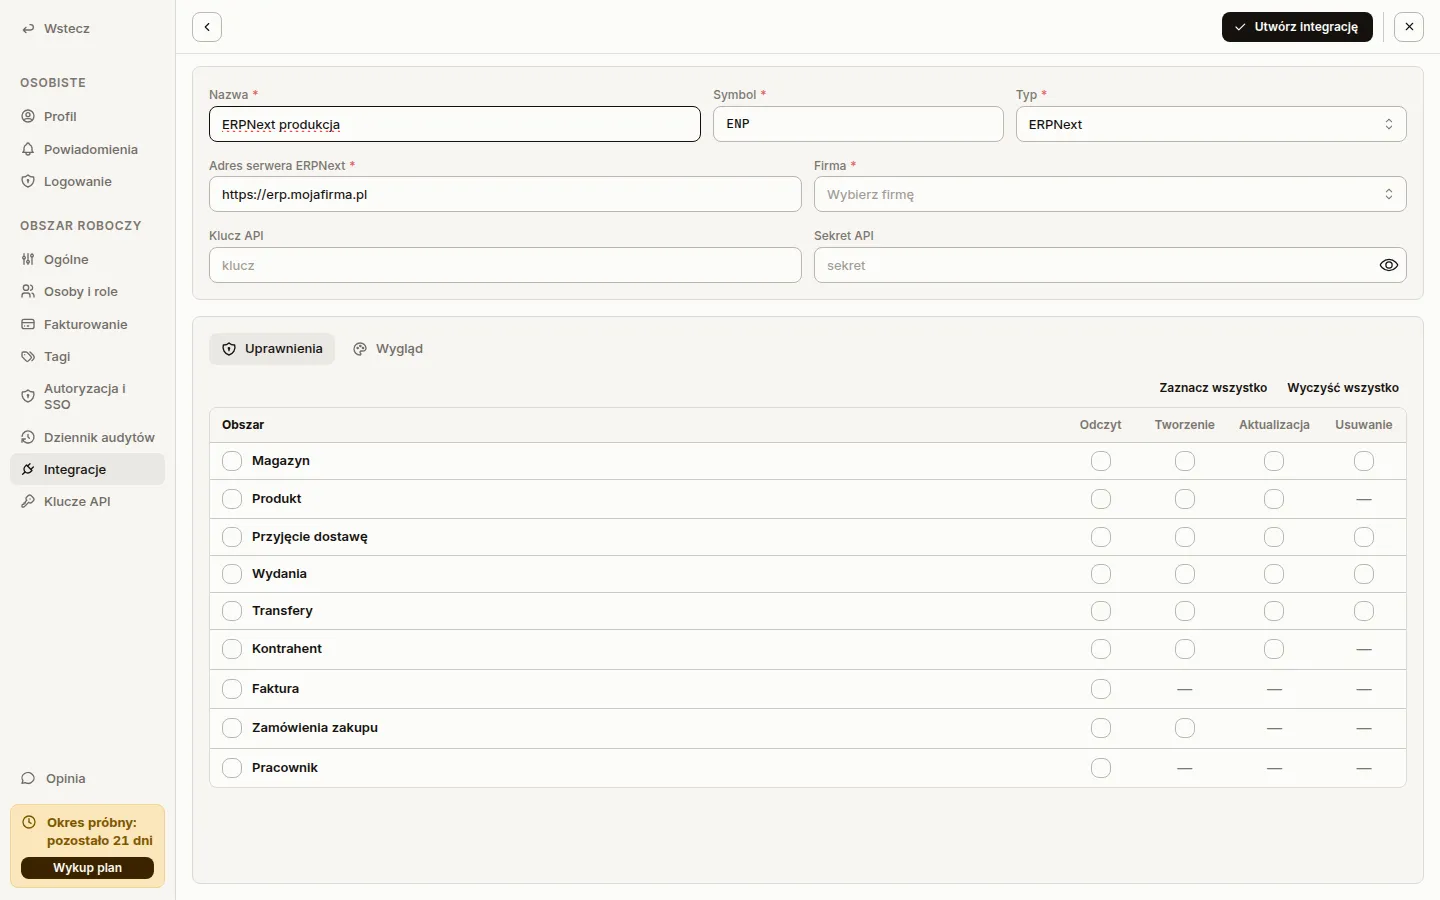Screen dimensions: 1440x900
Task: Click the Autoryzacja i SSO shield icon
Action: [28, 396]
